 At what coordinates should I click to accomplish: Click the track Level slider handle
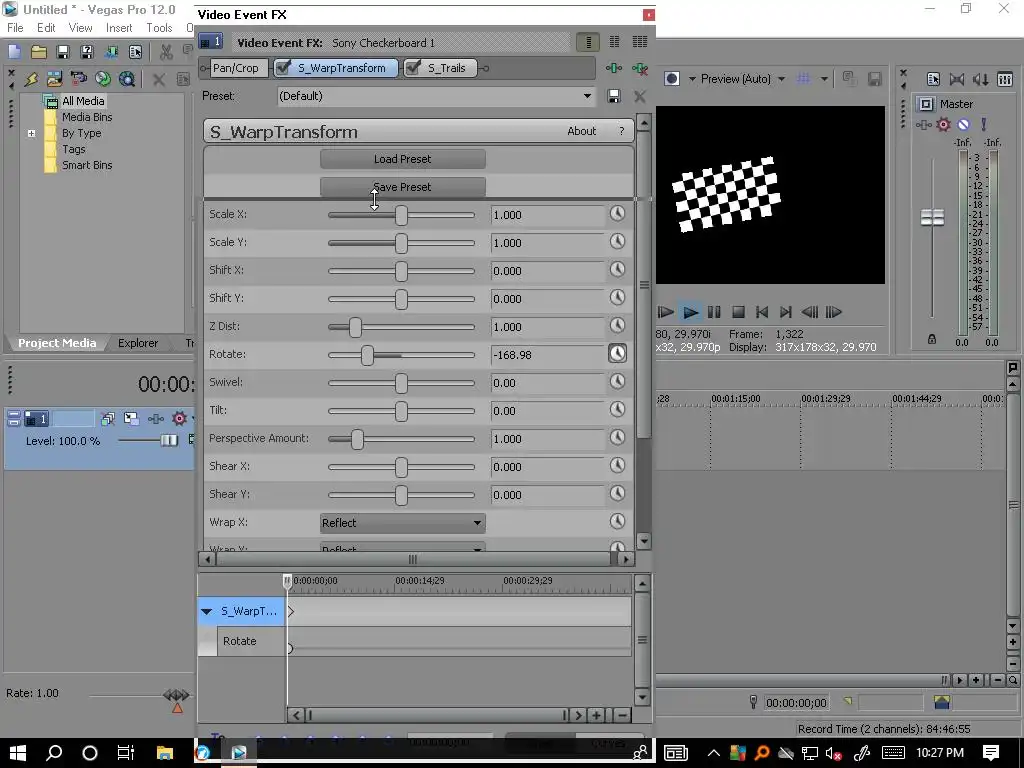169,440
